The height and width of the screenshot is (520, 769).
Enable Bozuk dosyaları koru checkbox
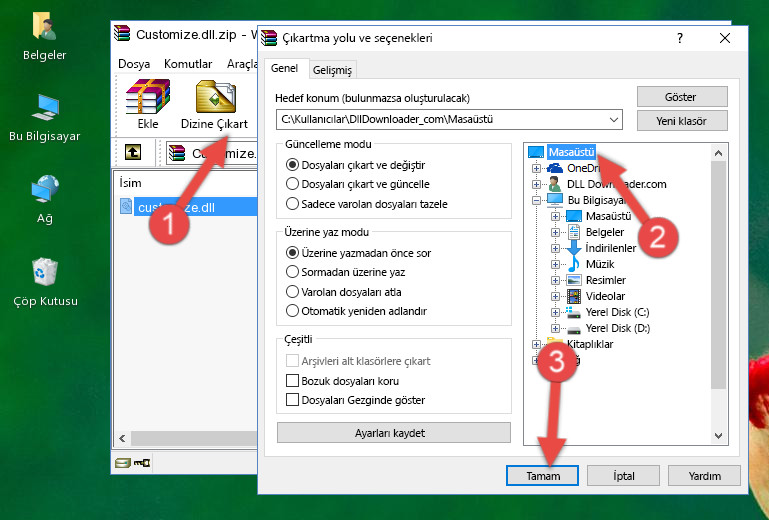292,381
